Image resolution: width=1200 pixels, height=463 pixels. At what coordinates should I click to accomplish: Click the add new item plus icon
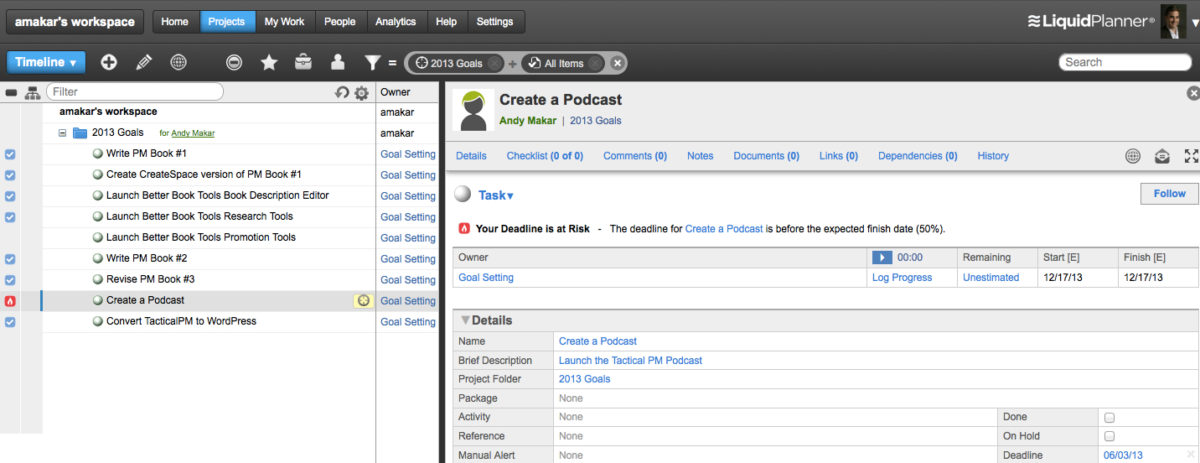(x=109, y=62)
